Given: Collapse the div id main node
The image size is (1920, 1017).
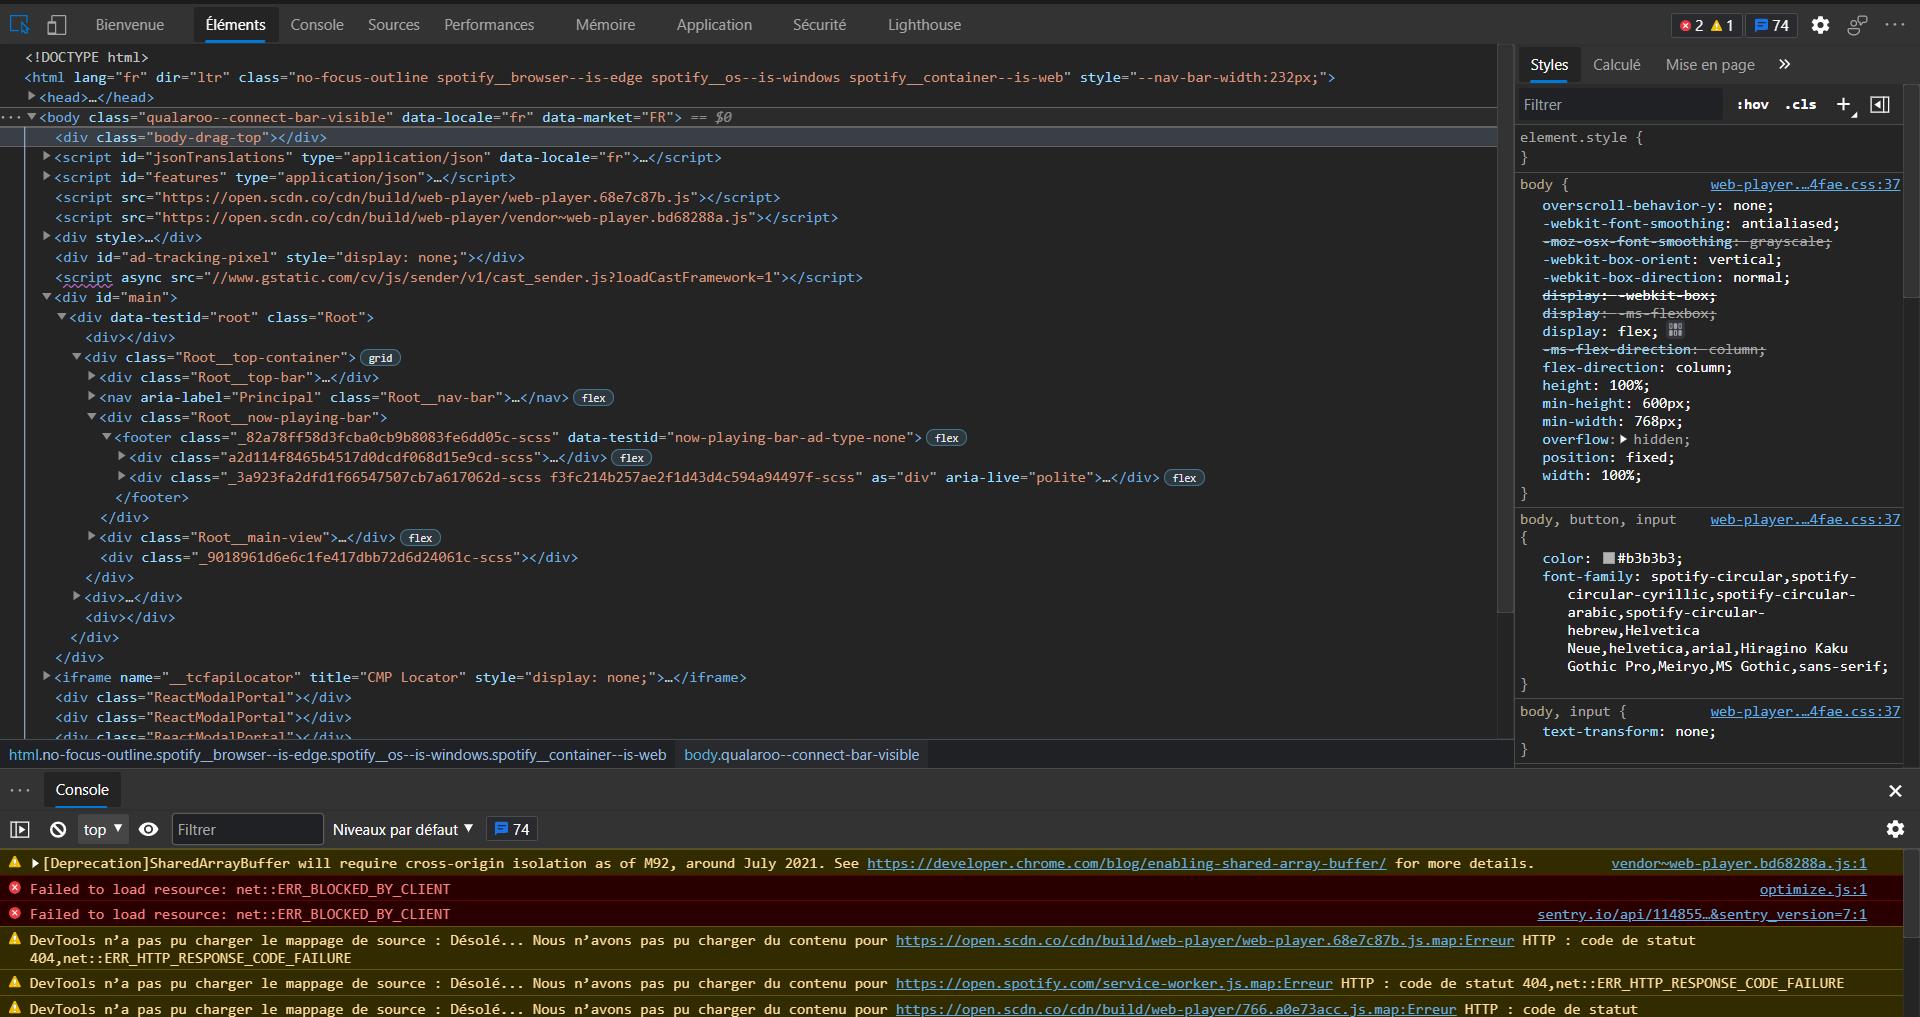Looking at the screenshot, I should 47,296.
